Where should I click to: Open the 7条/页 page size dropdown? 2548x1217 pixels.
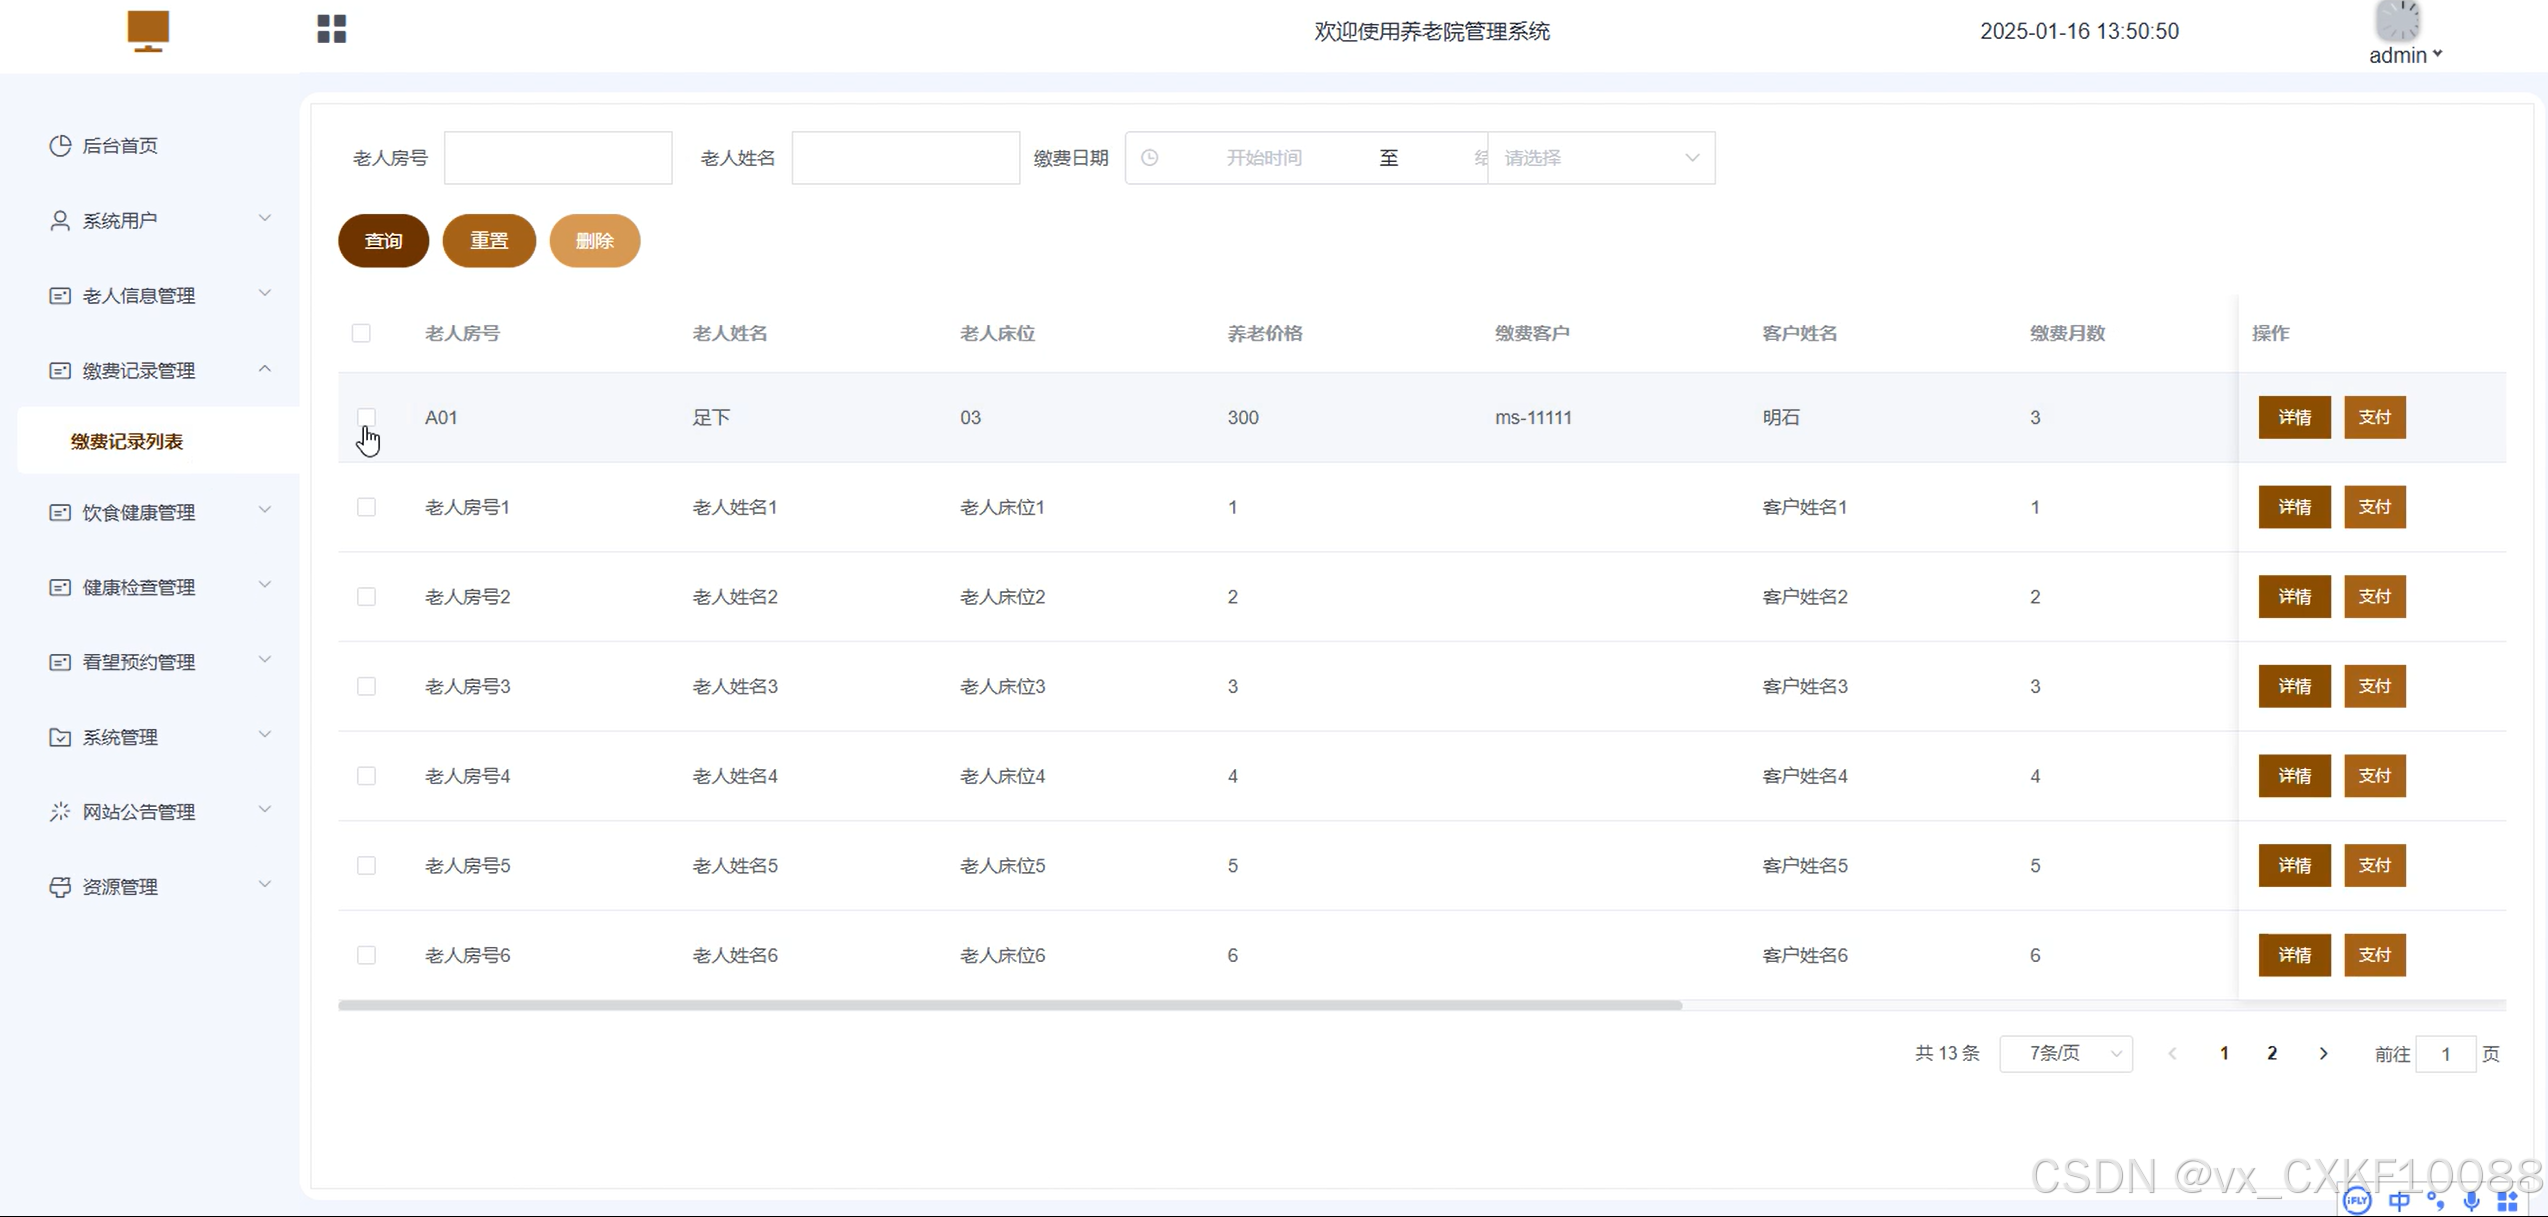(2066, 1054)
